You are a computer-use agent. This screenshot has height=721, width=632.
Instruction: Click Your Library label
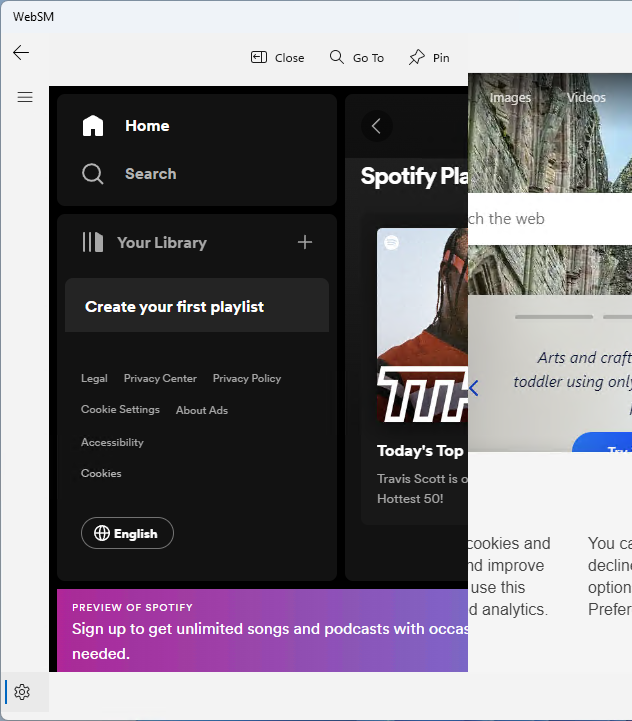point(162,242)
